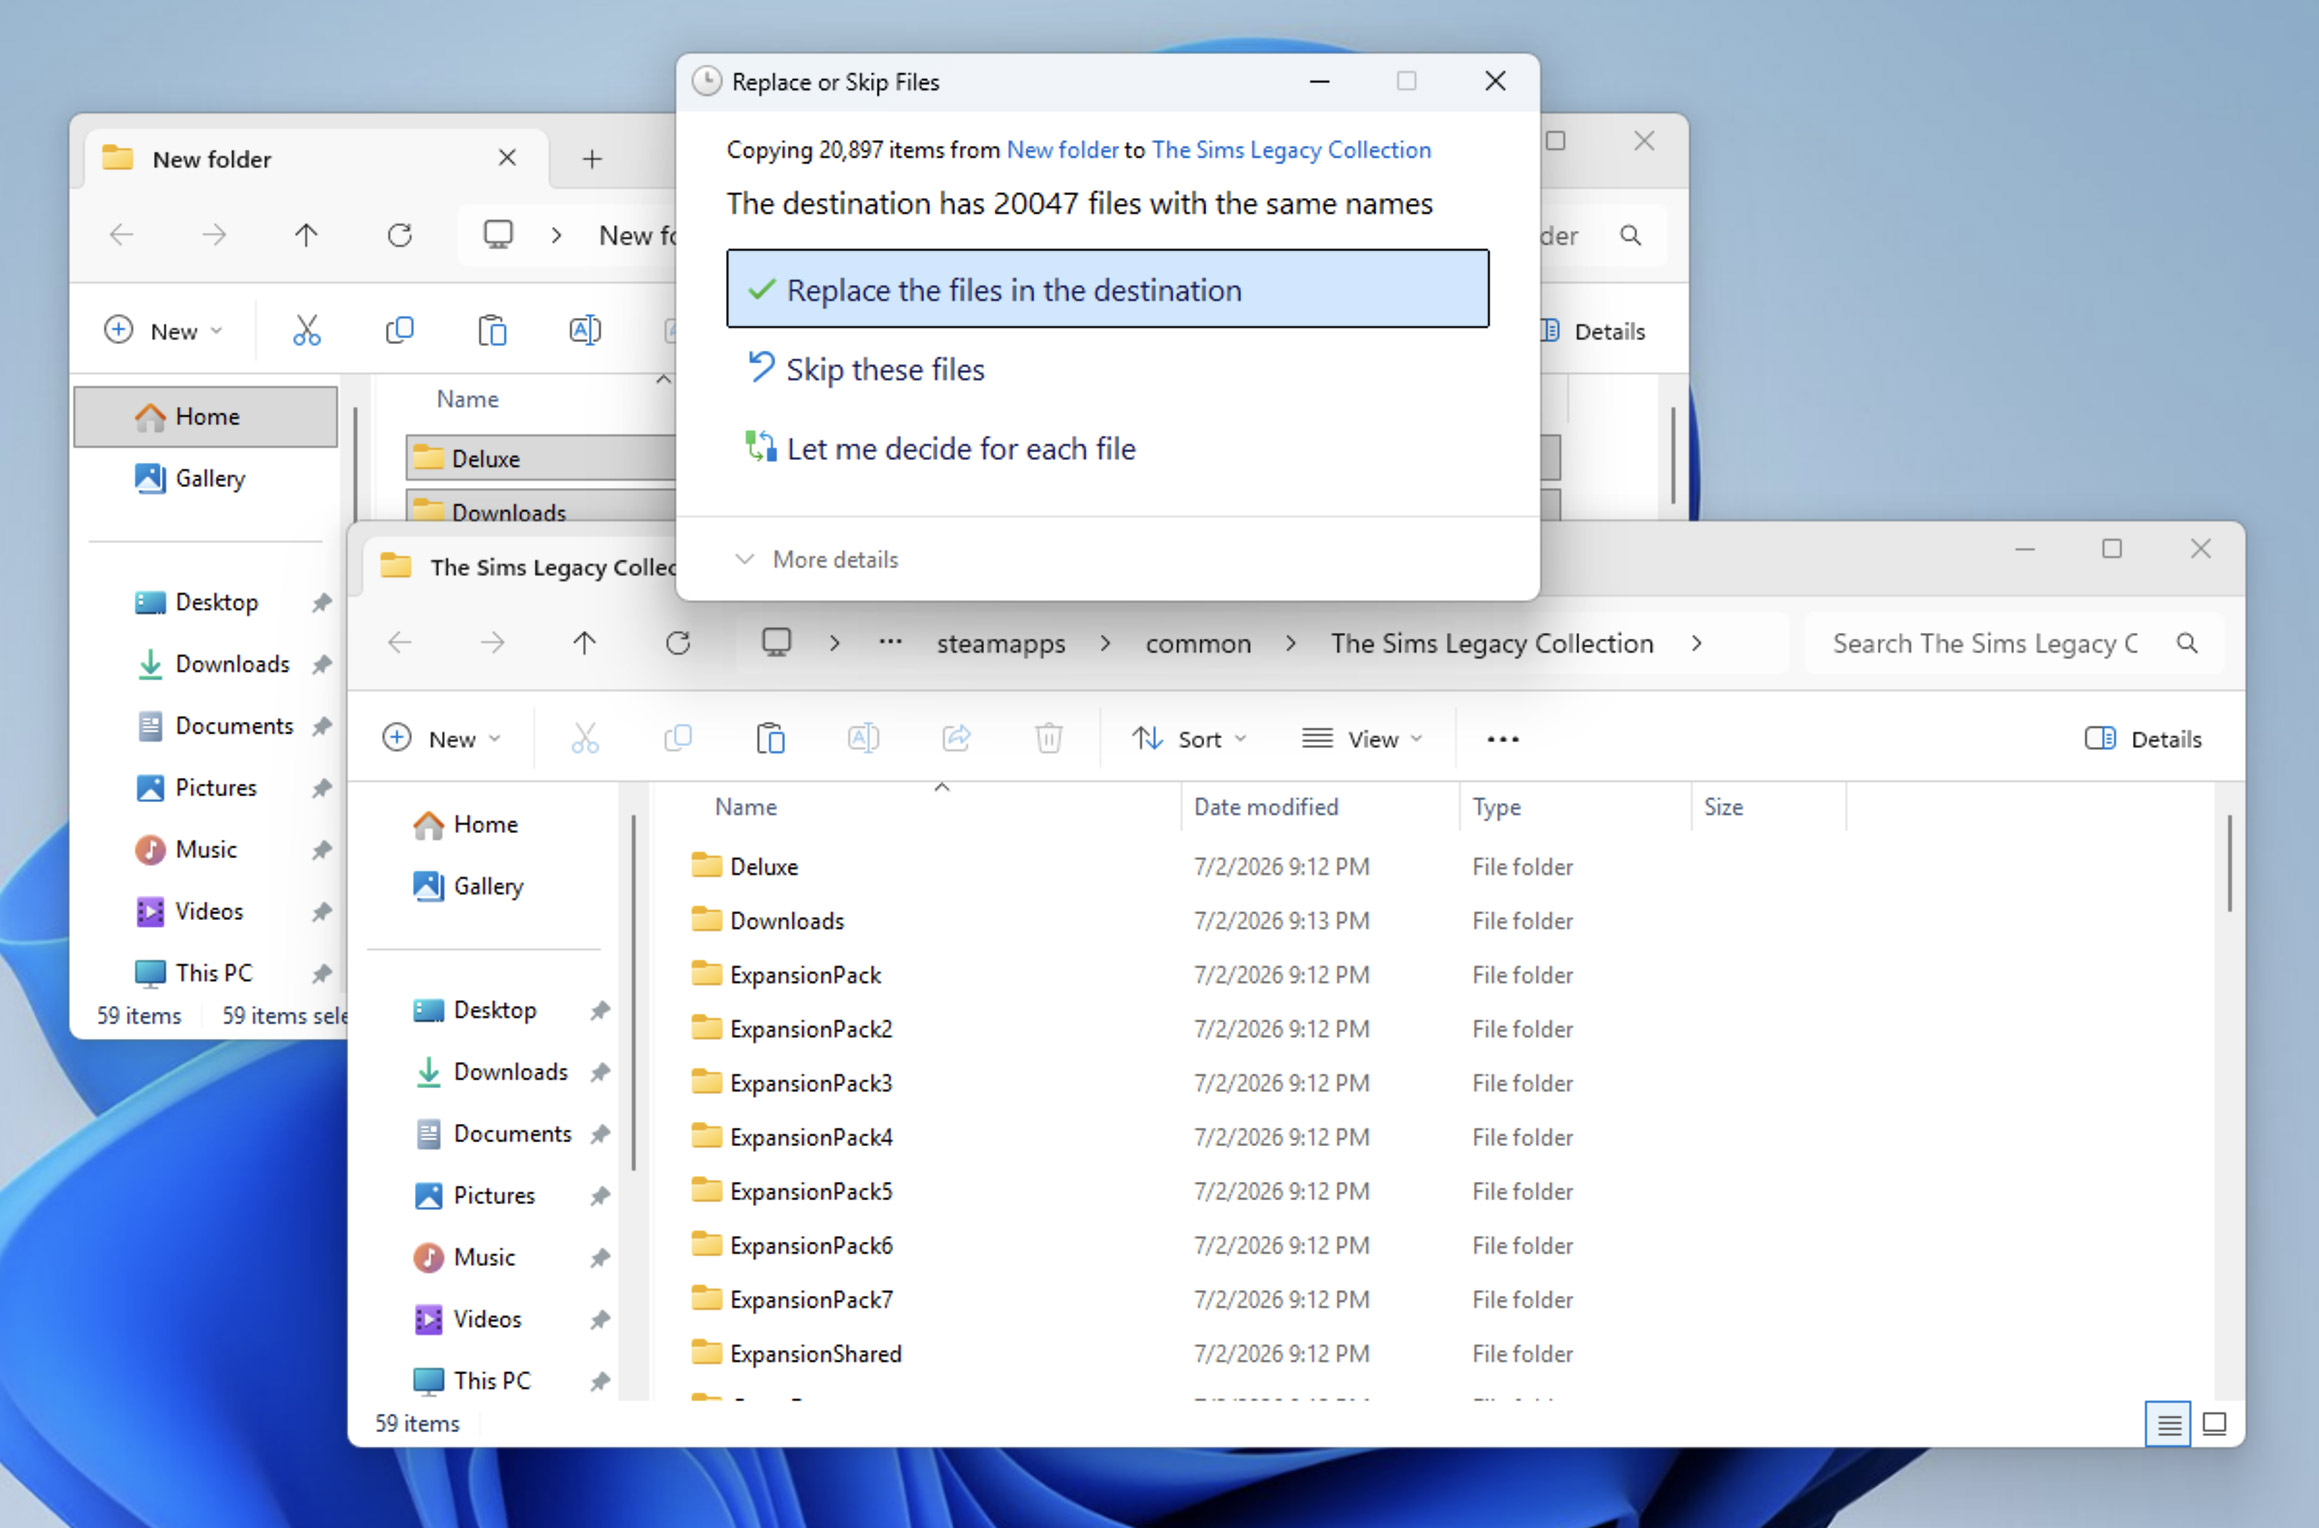This screenshot has width=2319, height=1528.
Task: Go back in New folder window
Action: pyautogui.click(x=121, y=235)
